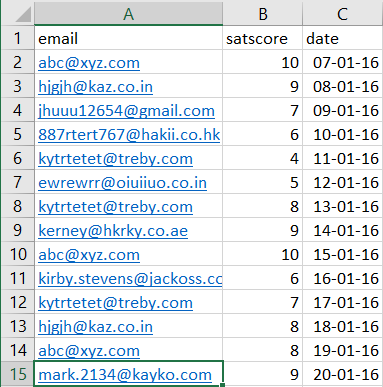Select row 14 header

coord(18,350)
